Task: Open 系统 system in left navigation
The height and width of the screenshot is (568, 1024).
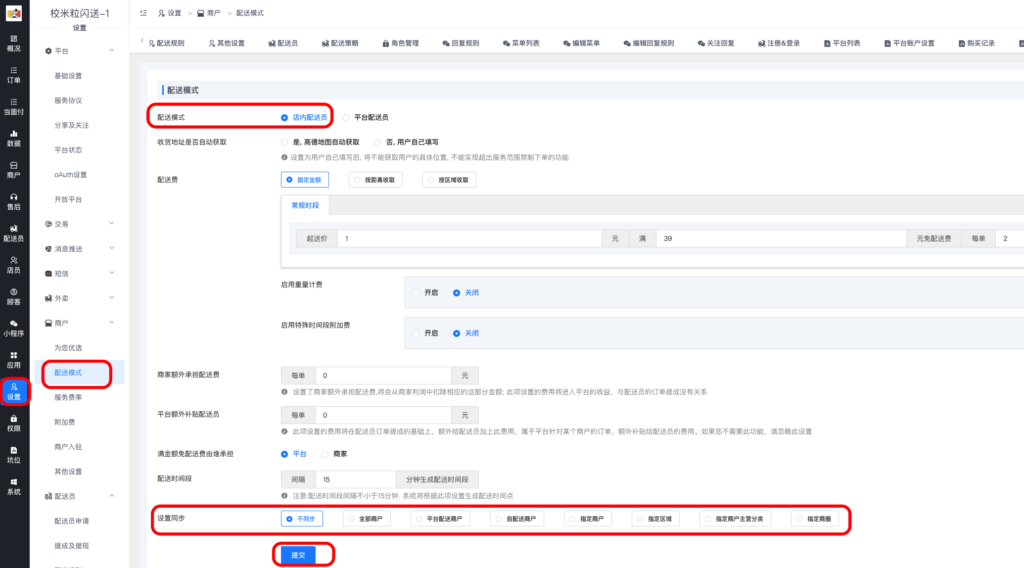Action: click(14, 487)
